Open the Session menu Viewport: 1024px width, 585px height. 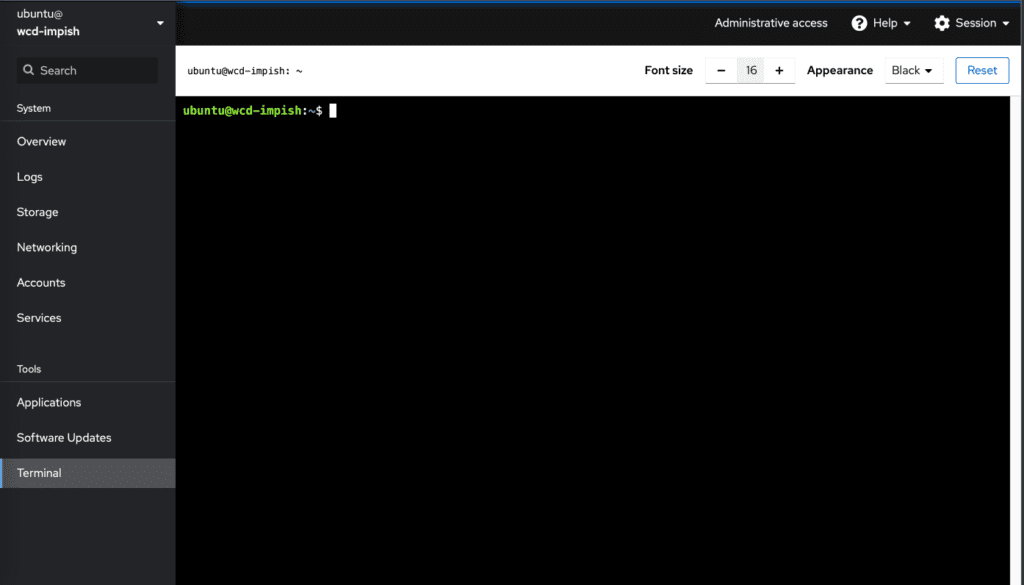tap(972, 23)
